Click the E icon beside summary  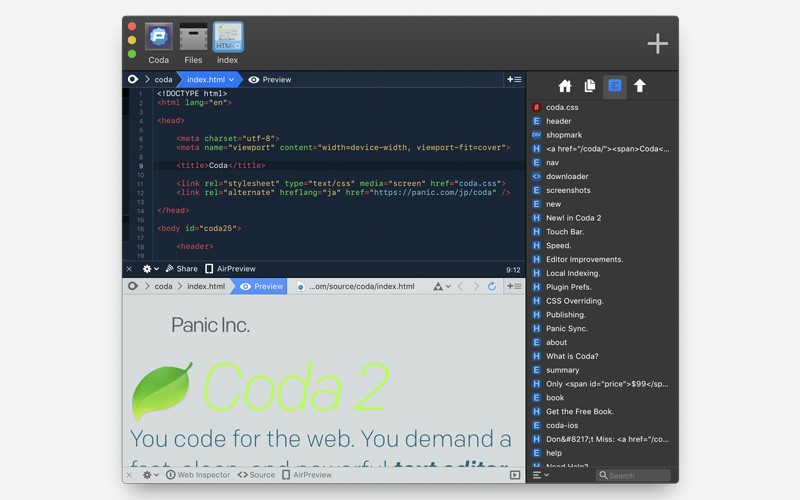click(536, 370)
